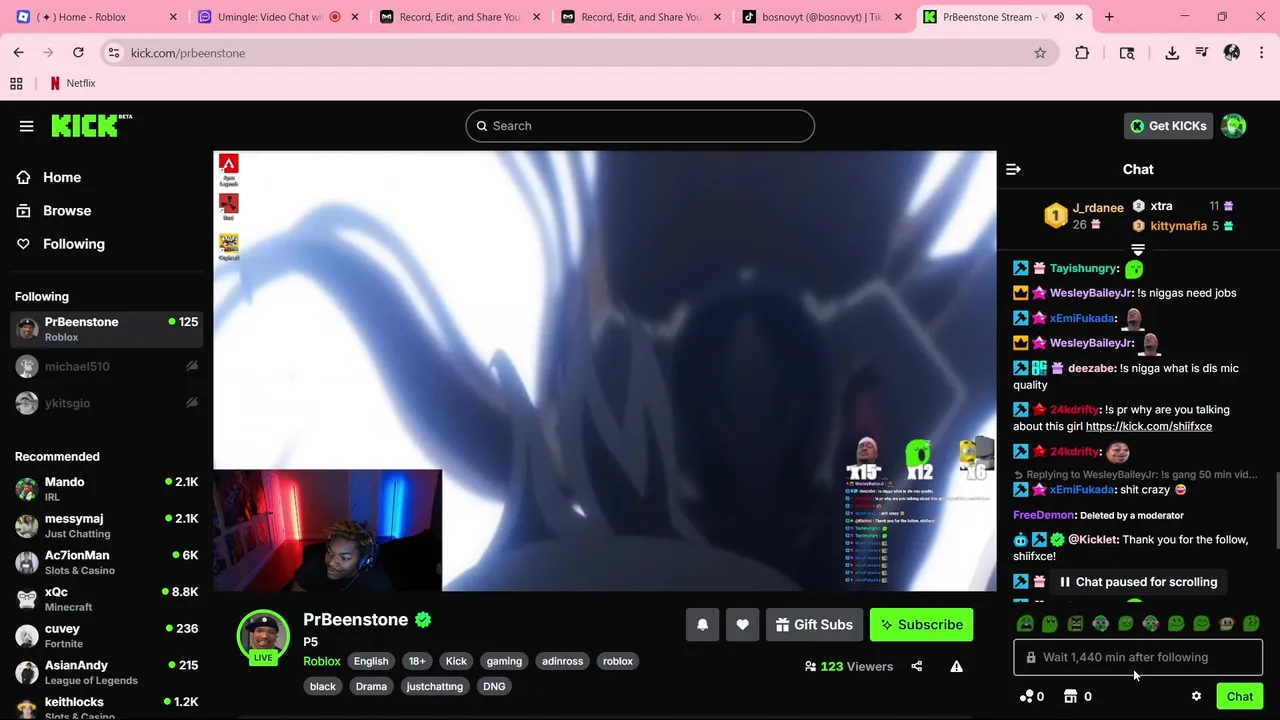Open the Chrome apps grid icon
This screenshot has width=1280, height=720.
pyautogui.click(x=16, y=84)
